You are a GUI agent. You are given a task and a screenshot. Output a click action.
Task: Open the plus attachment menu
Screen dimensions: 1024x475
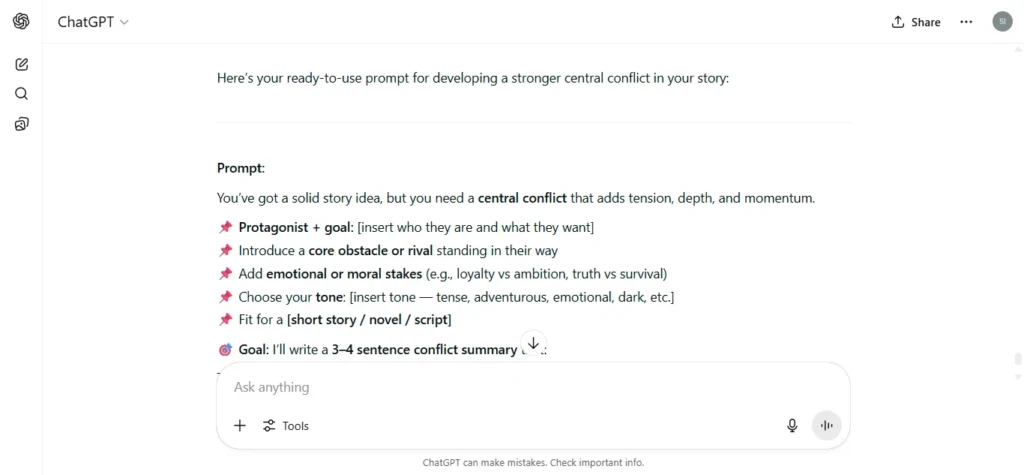(x=240, y=426)
